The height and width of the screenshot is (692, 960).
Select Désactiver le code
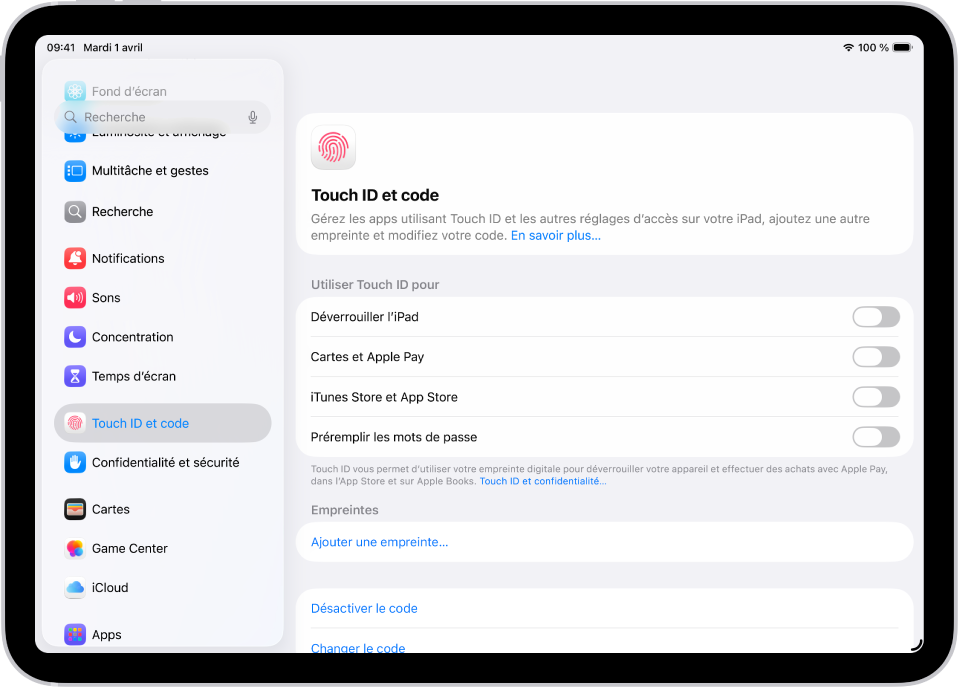[x=365, y=608]
